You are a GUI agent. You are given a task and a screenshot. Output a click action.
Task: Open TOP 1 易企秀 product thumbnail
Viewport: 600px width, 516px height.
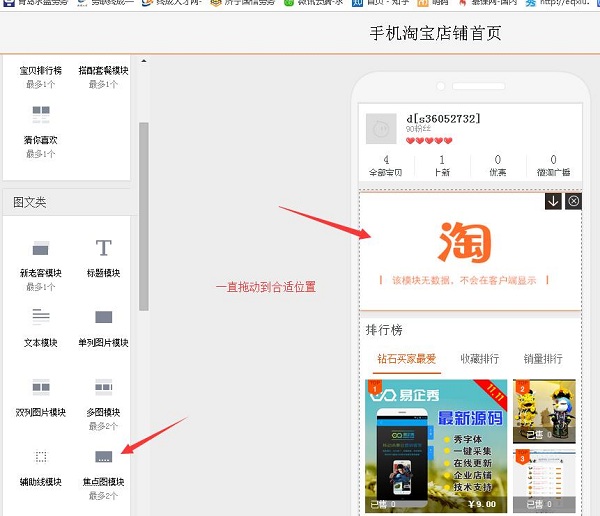[436, 446]
